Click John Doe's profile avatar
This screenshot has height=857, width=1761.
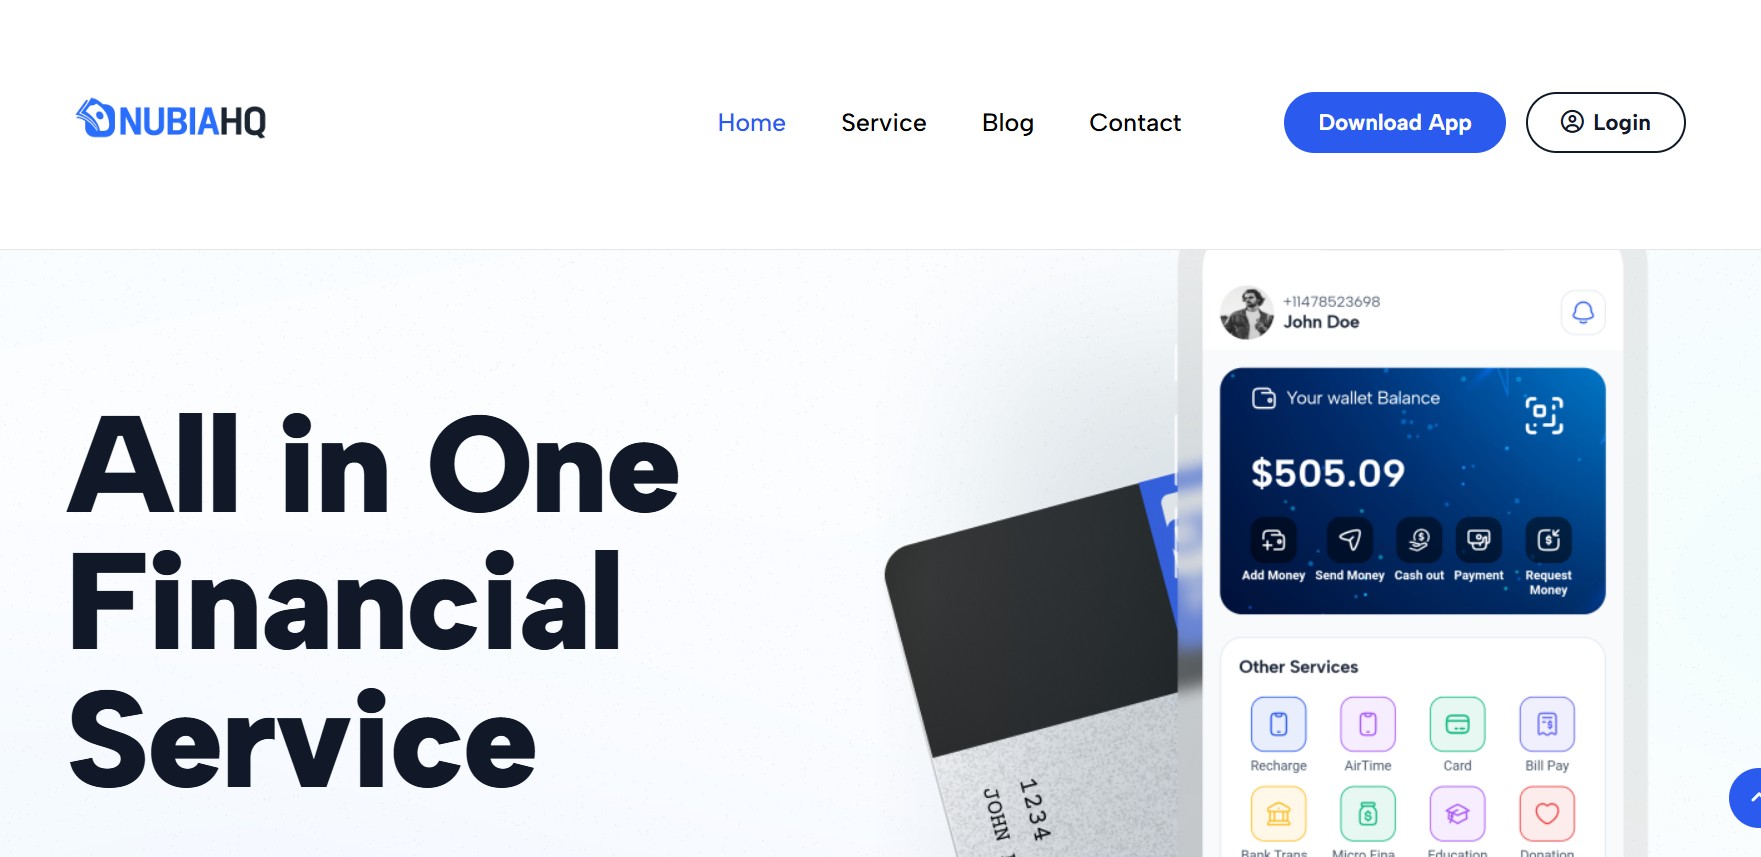[x=1247, y=313]
